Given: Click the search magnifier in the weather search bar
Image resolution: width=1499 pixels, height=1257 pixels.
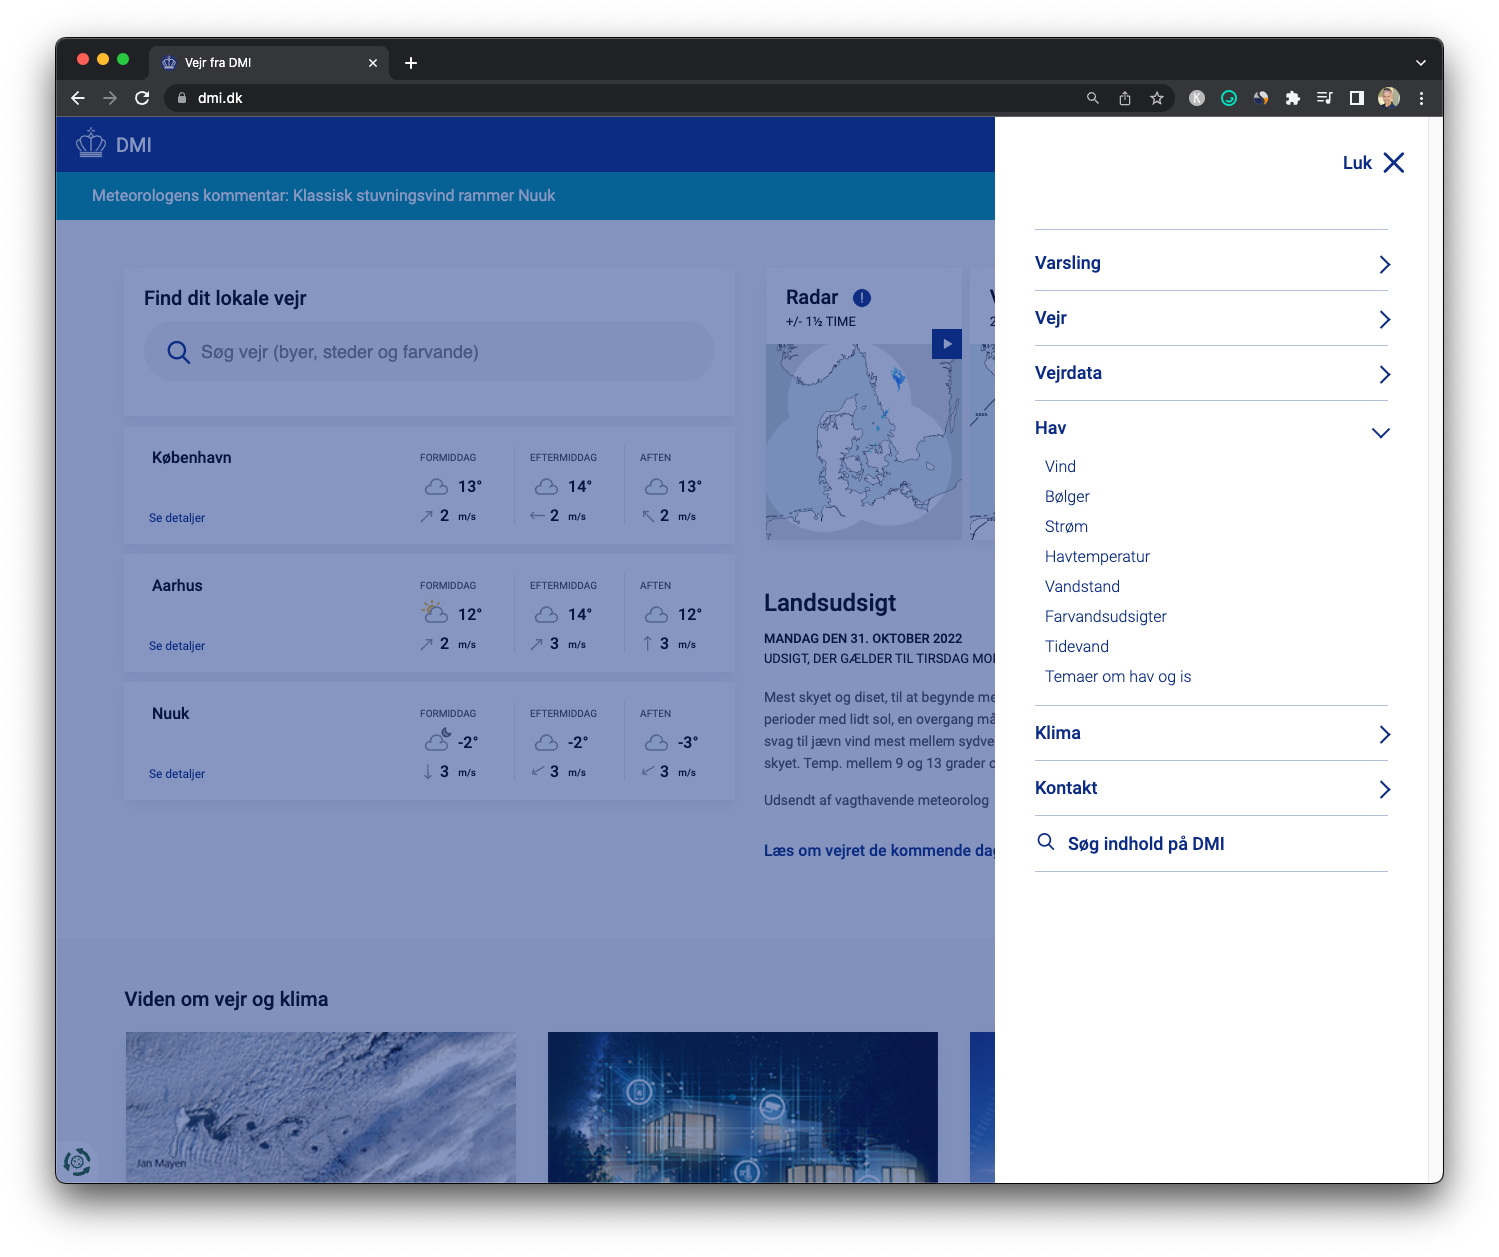Looking at the screenshot, I should coord(178,352).
